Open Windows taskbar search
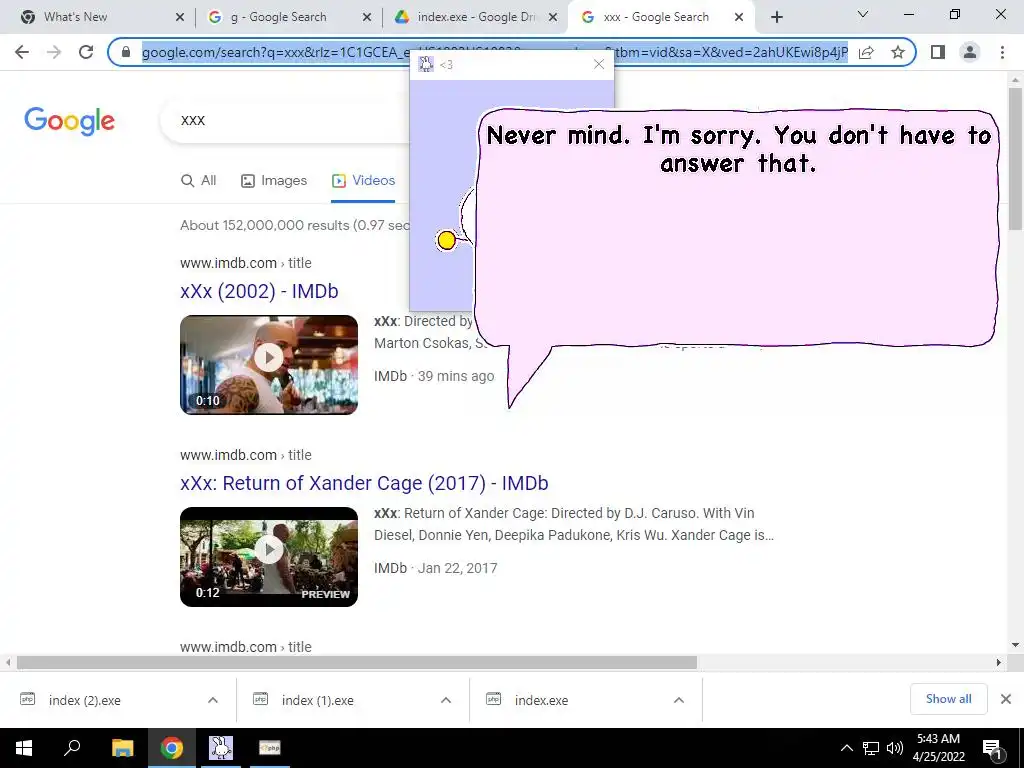This screenshot has height=768, width=1024. (x=72, y=748)
